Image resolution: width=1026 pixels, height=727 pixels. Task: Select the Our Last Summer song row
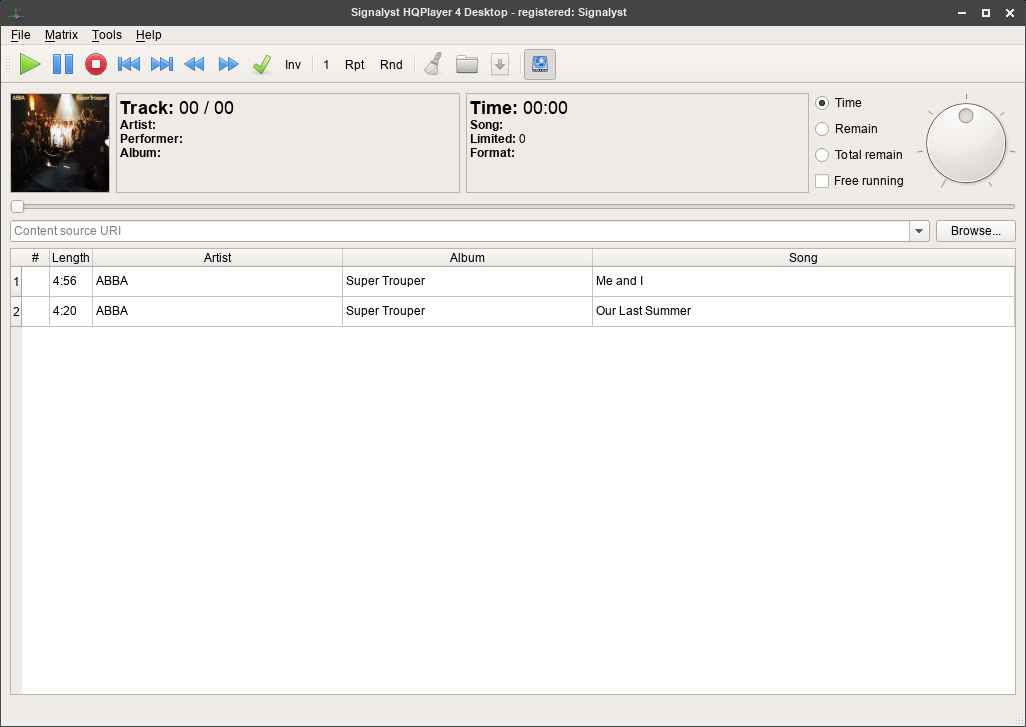click(x=643, y=311)
